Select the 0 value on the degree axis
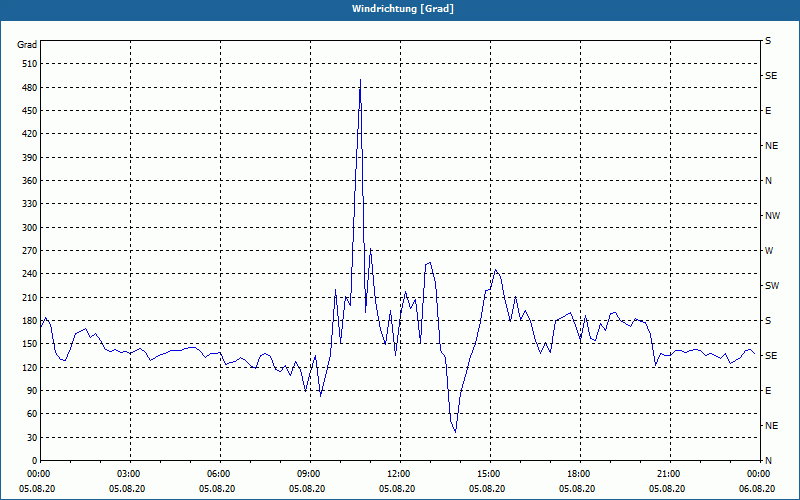Screen dimensions: 800x500 [x=35, y=460]
